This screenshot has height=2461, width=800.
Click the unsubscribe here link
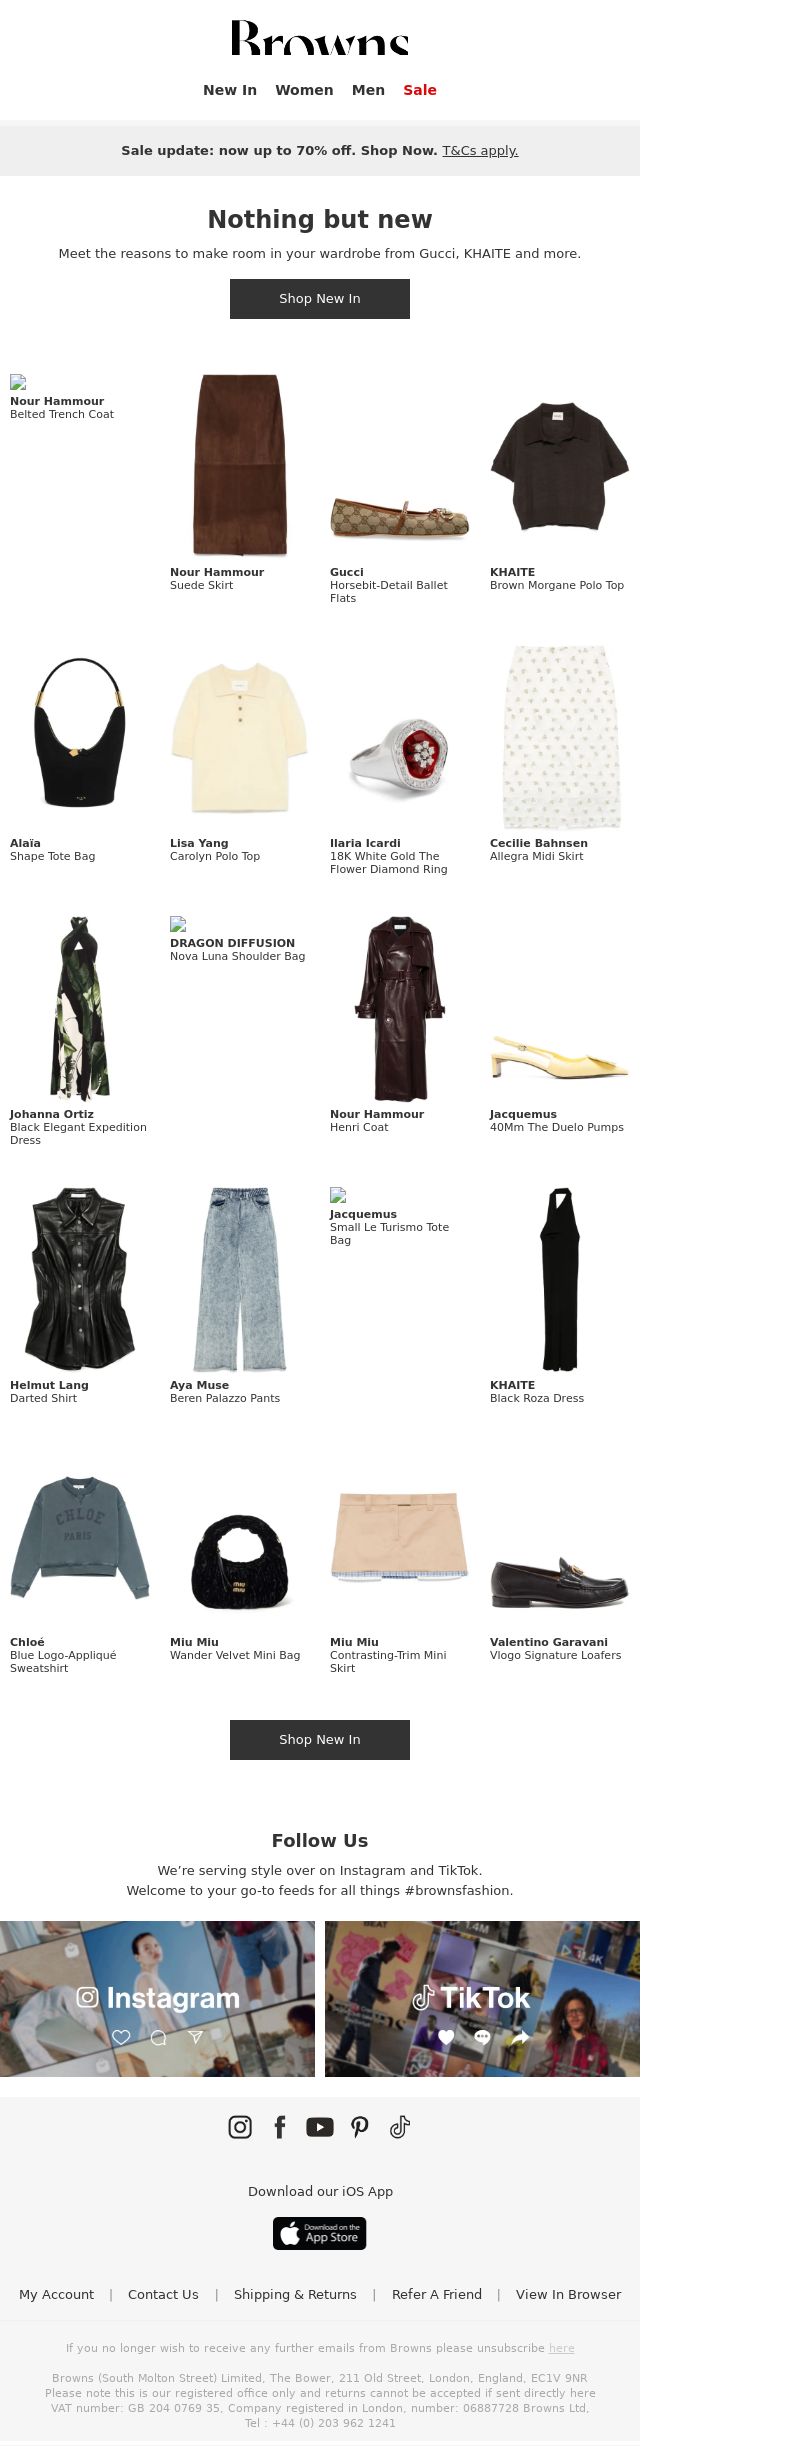(562, 2348)
